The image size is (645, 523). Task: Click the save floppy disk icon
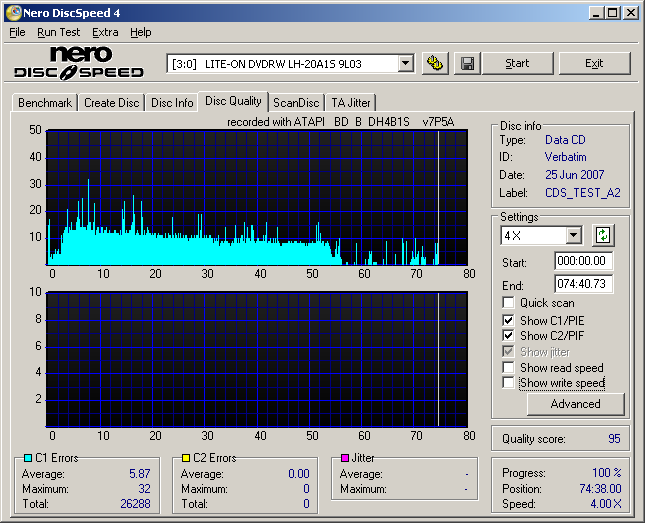coord(467,63)
